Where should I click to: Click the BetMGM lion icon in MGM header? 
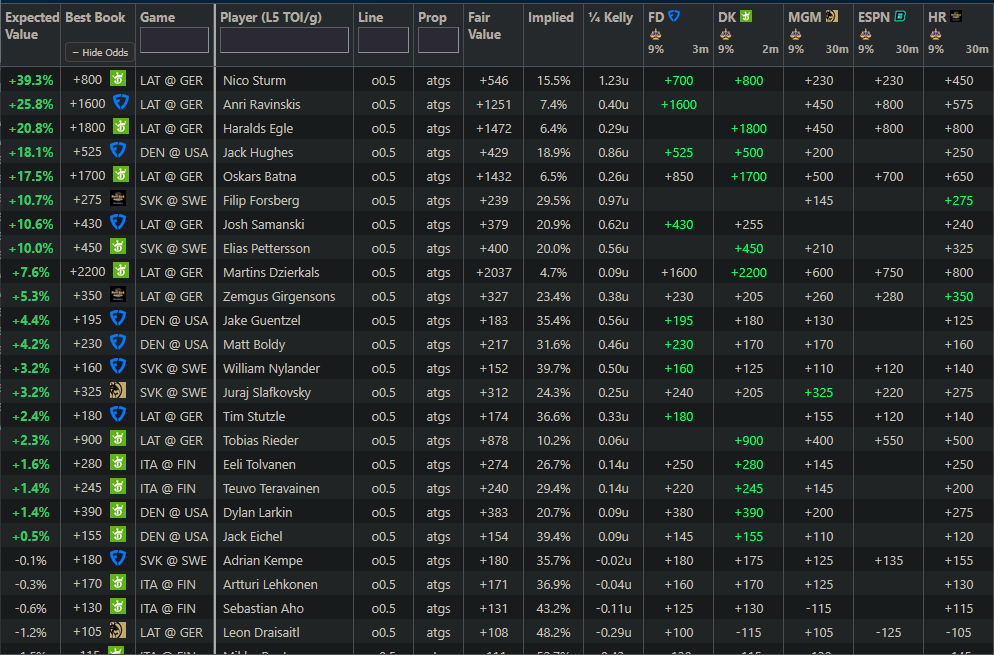point(832,16)
